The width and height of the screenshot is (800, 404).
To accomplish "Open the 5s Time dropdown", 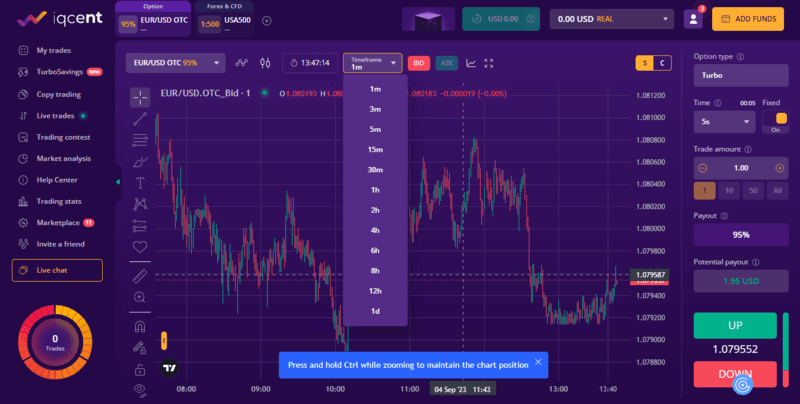I will click(x=724, y=122).
